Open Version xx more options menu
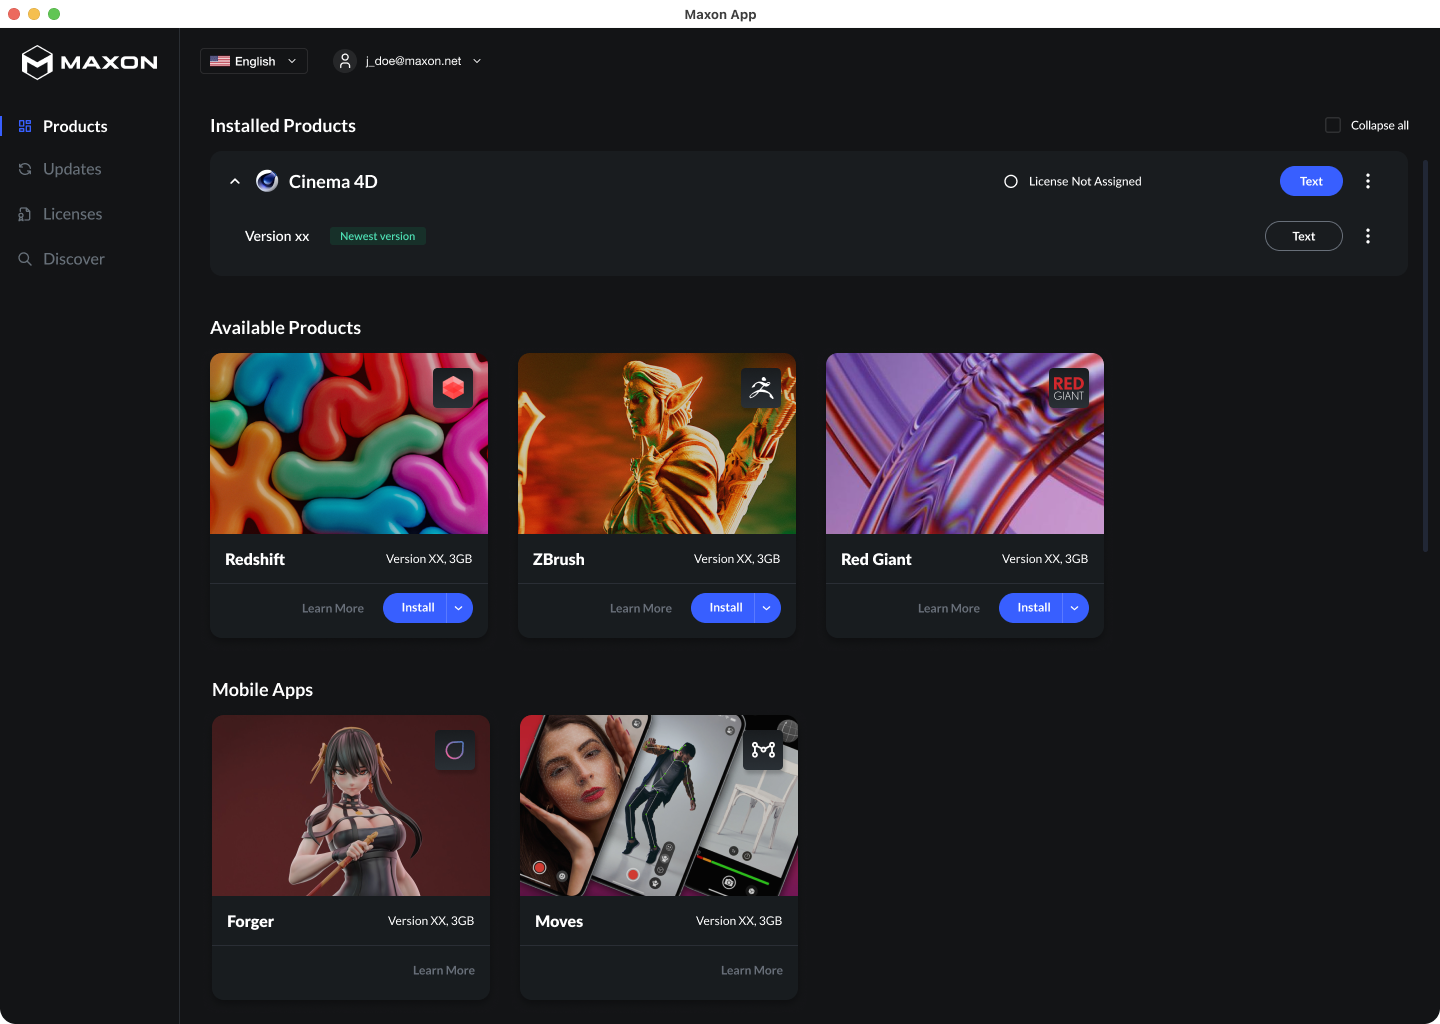 point(1368,236)
